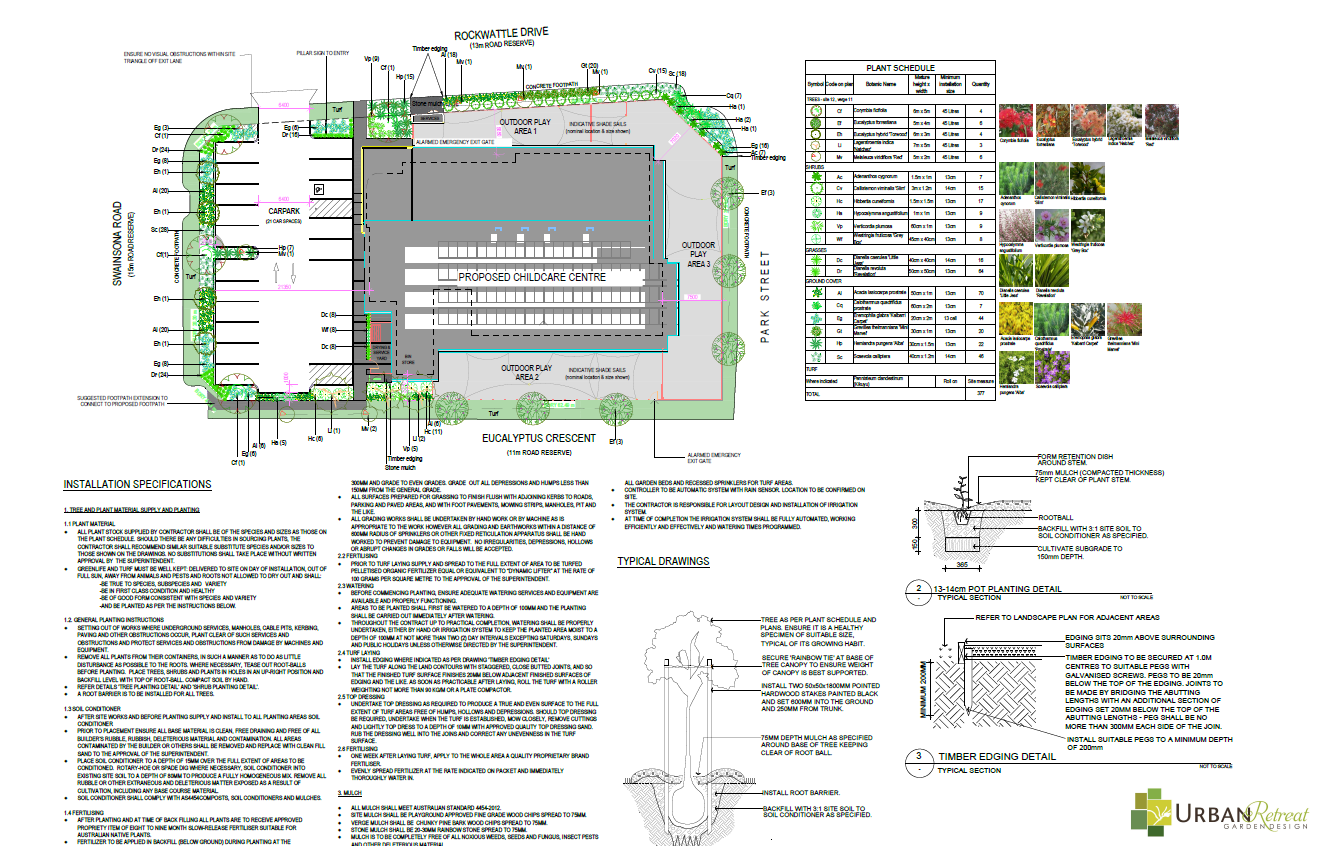This screenshot has height=846, width=1329.
Task: Open the Corymbia ficifolia flower photo
Action: (x=1014, y=121)
